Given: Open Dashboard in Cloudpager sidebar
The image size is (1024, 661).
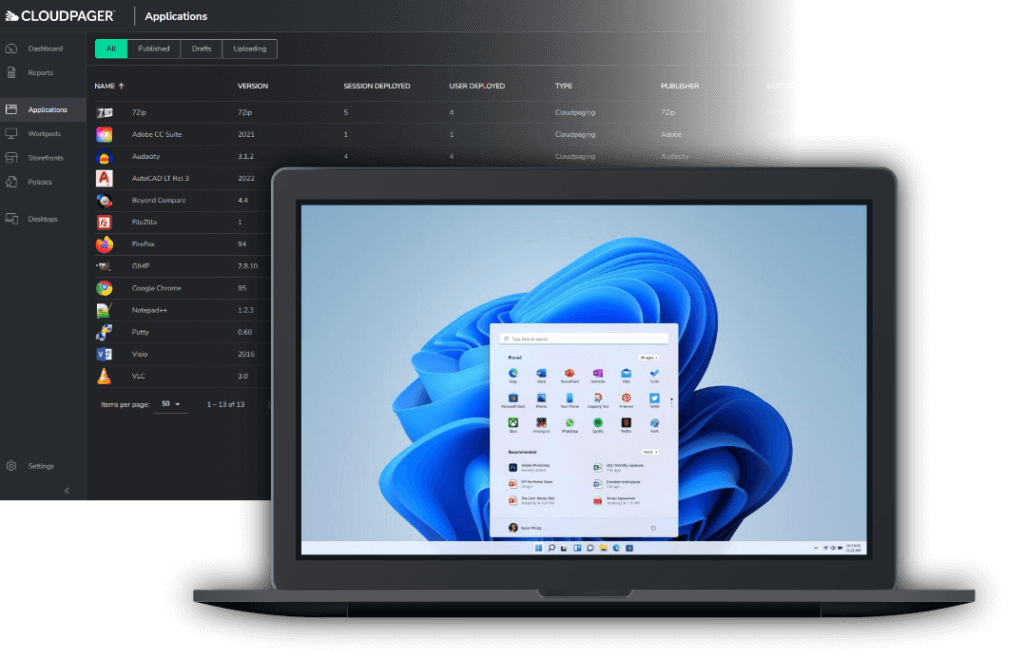Looking at the screenshot, I should 34,49.
